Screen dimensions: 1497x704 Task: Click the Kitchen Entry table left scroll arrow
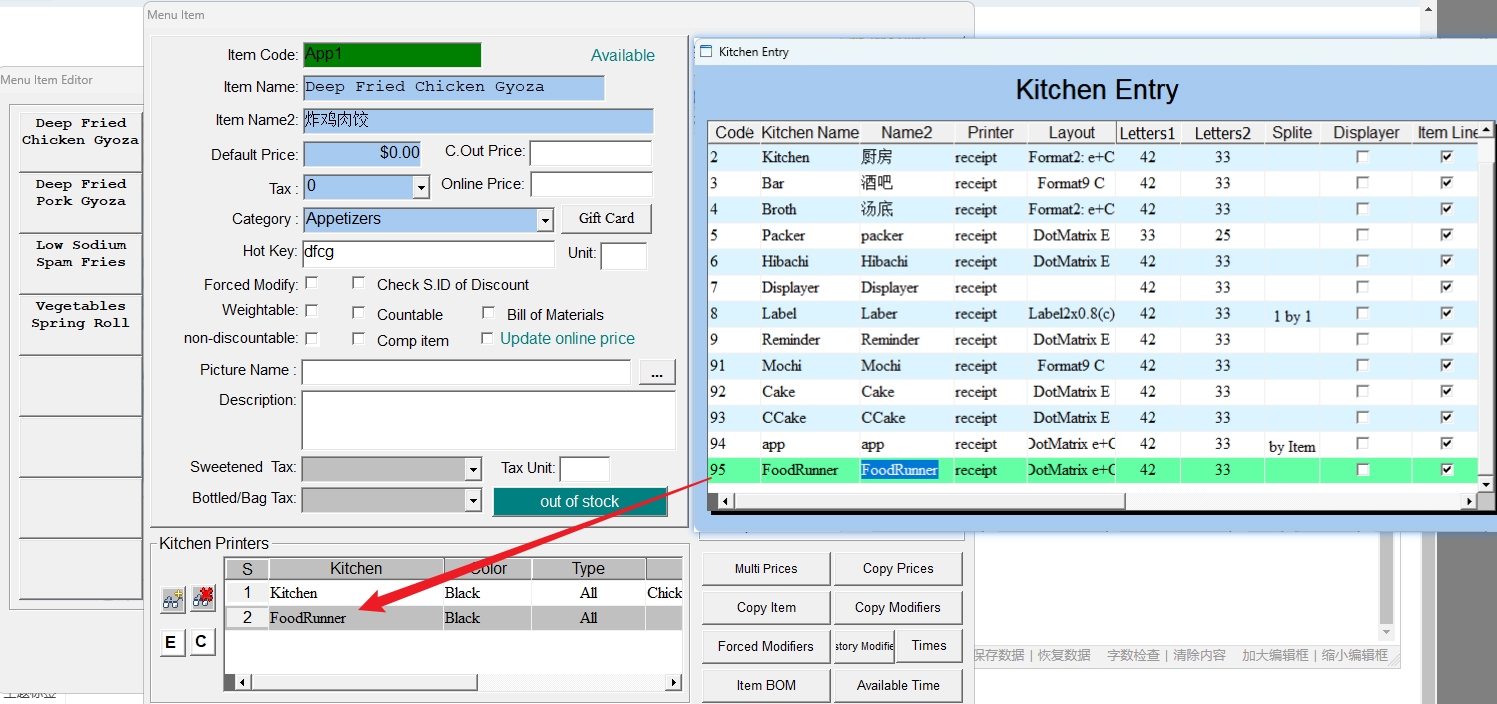click(723, 501)
